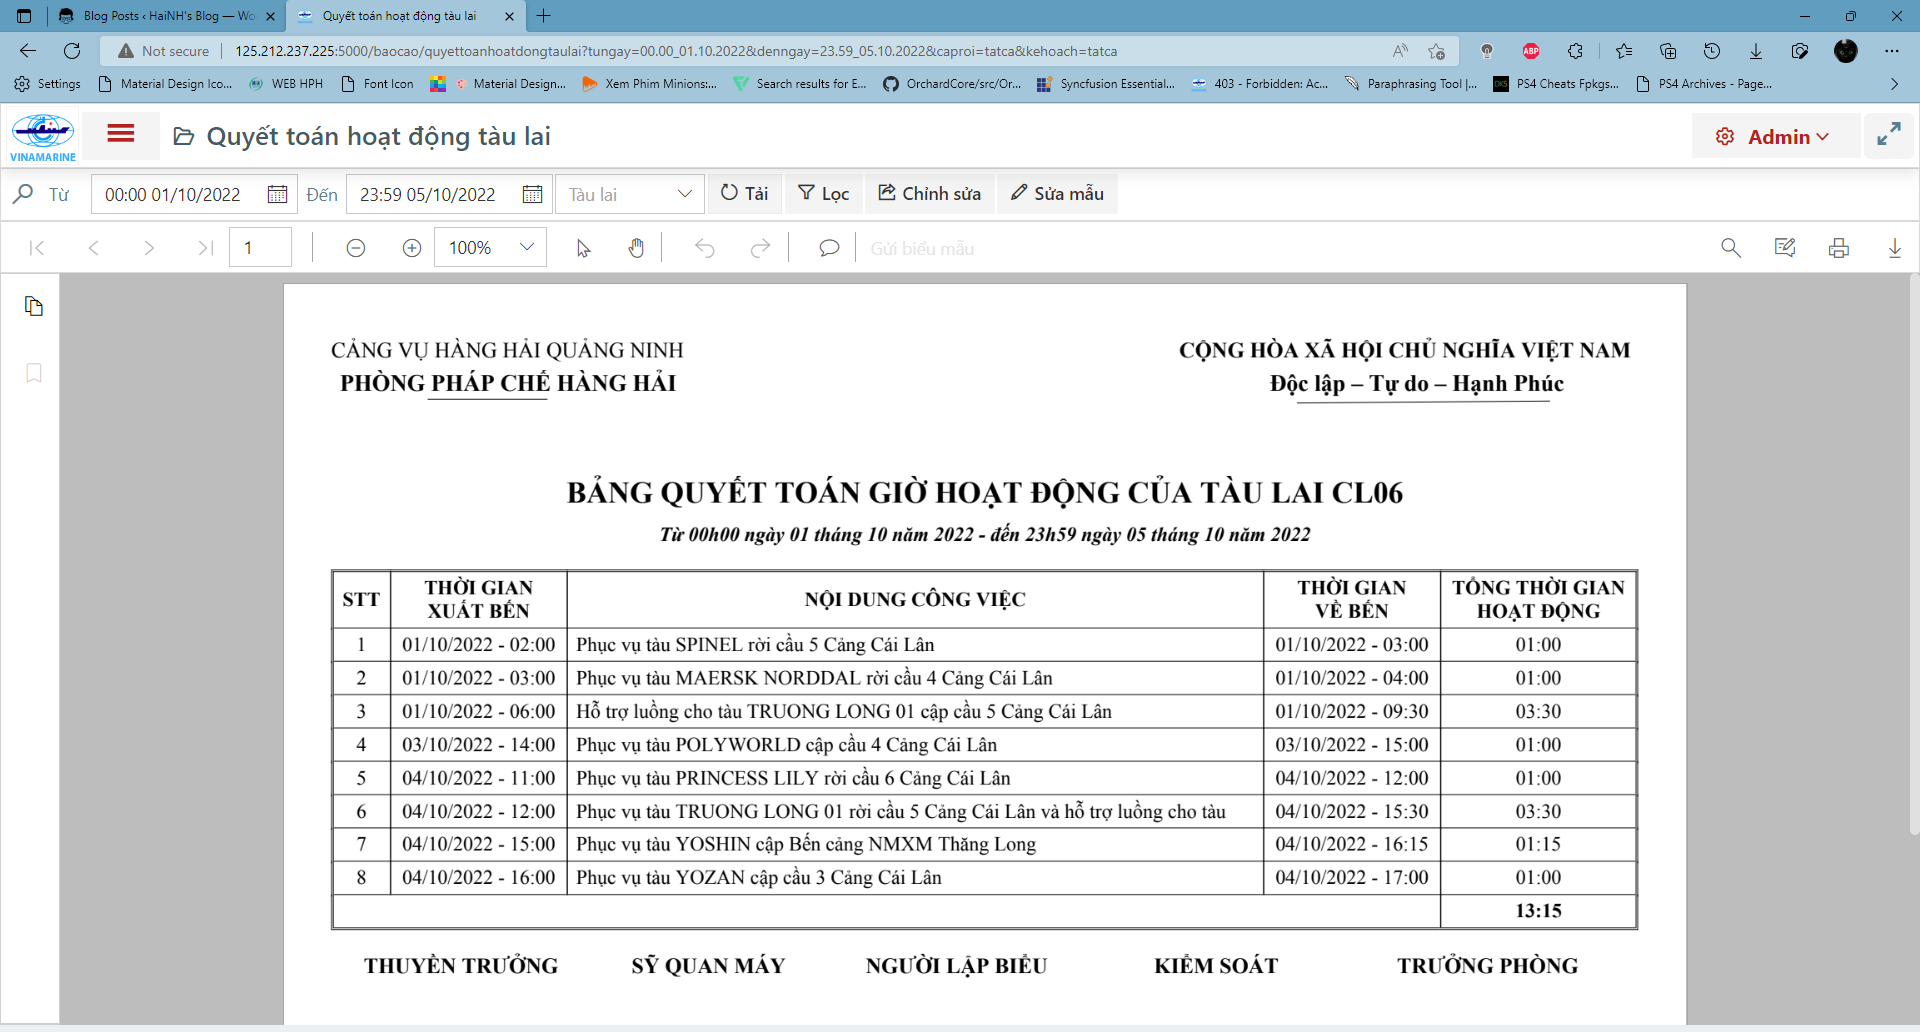
Task: Select the hand pan tool
Action: (636, 248)
